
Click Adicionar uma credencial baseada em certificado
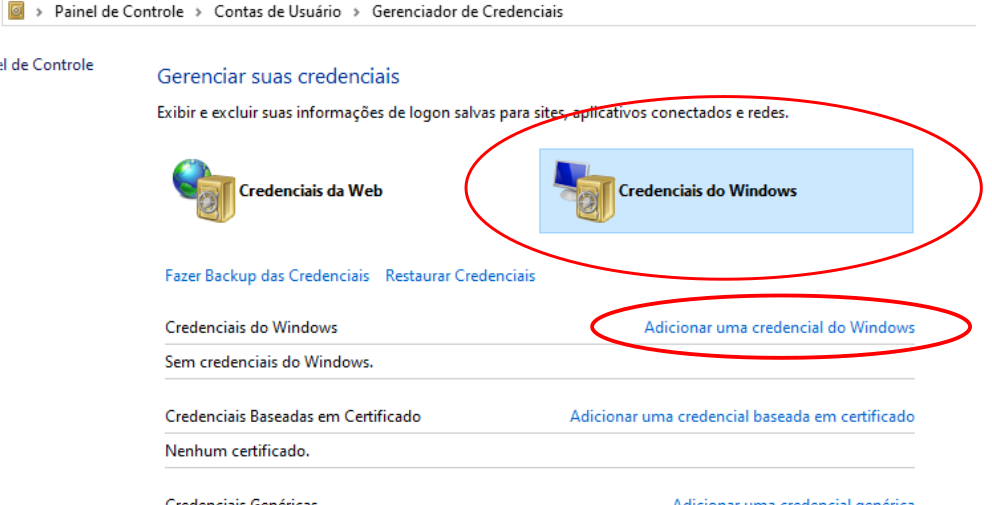[742, 416]
